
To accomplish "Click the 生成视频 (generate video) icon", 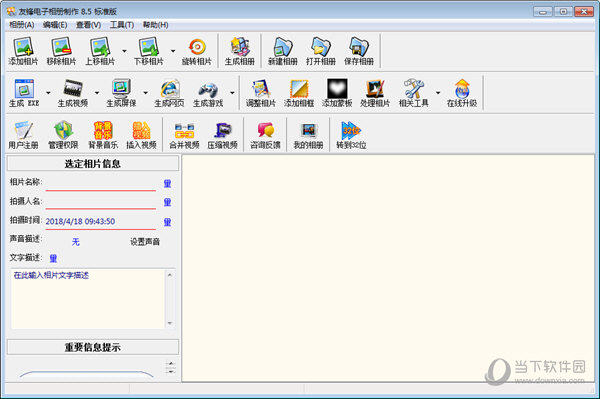I will 73,93.
